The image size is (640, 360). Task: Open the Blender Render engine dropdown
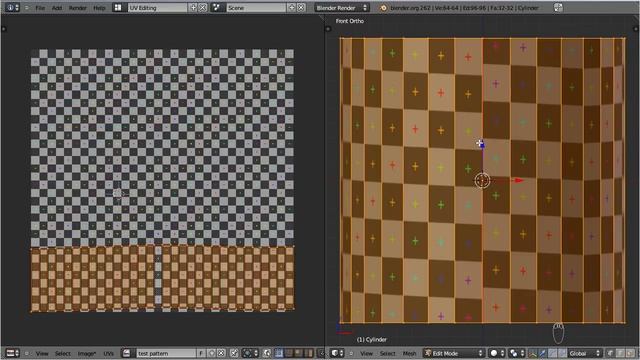[342, 8]
